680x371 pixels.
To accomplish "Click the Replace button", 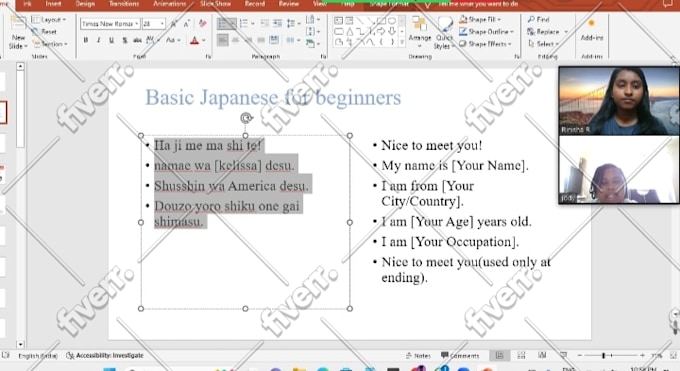I will (x=547, y=32).
